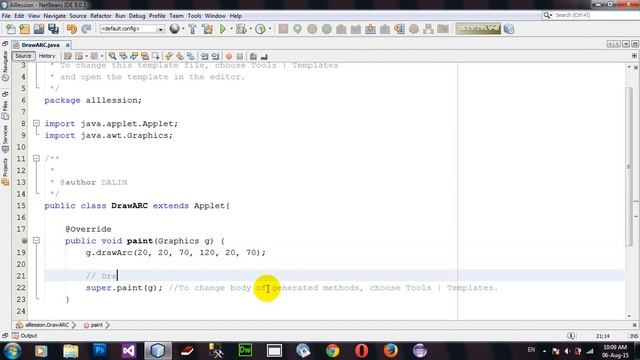Open Dreamweaver from the taskbar
Image resolution: width=640 pixels, height=360 pixels.
point(245,350)
